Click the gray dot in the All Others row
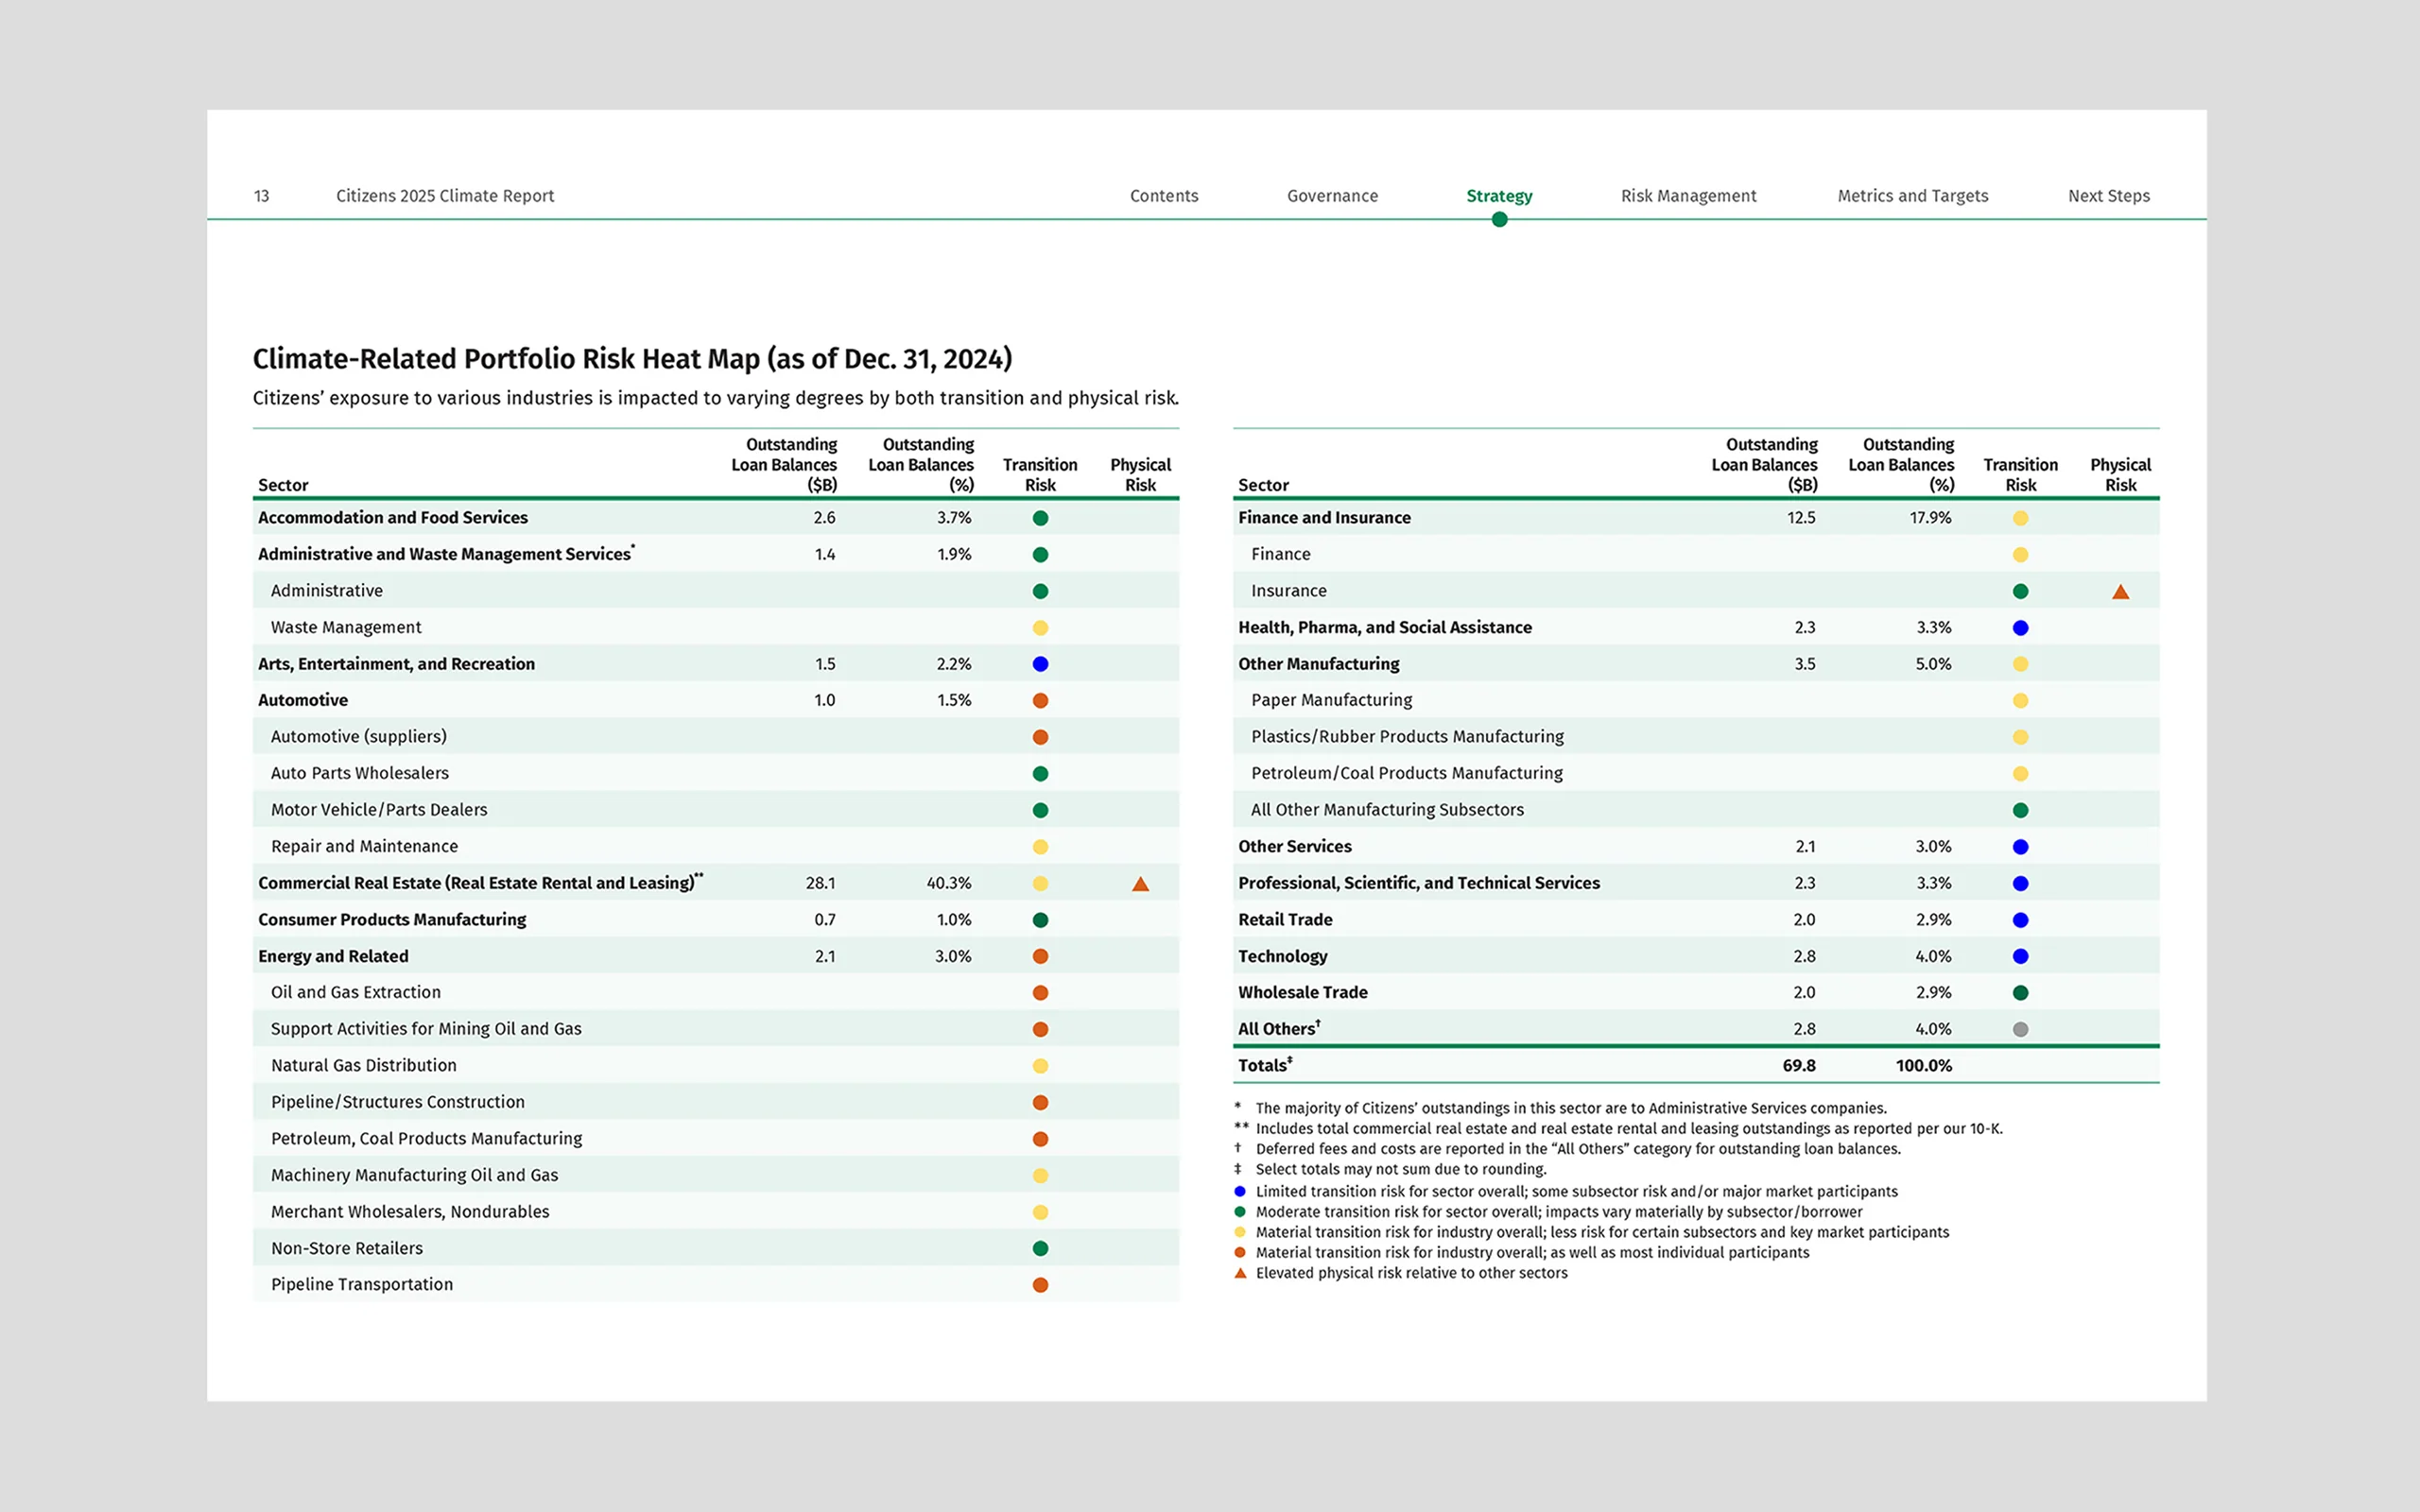 (x=2020, y=1029)
